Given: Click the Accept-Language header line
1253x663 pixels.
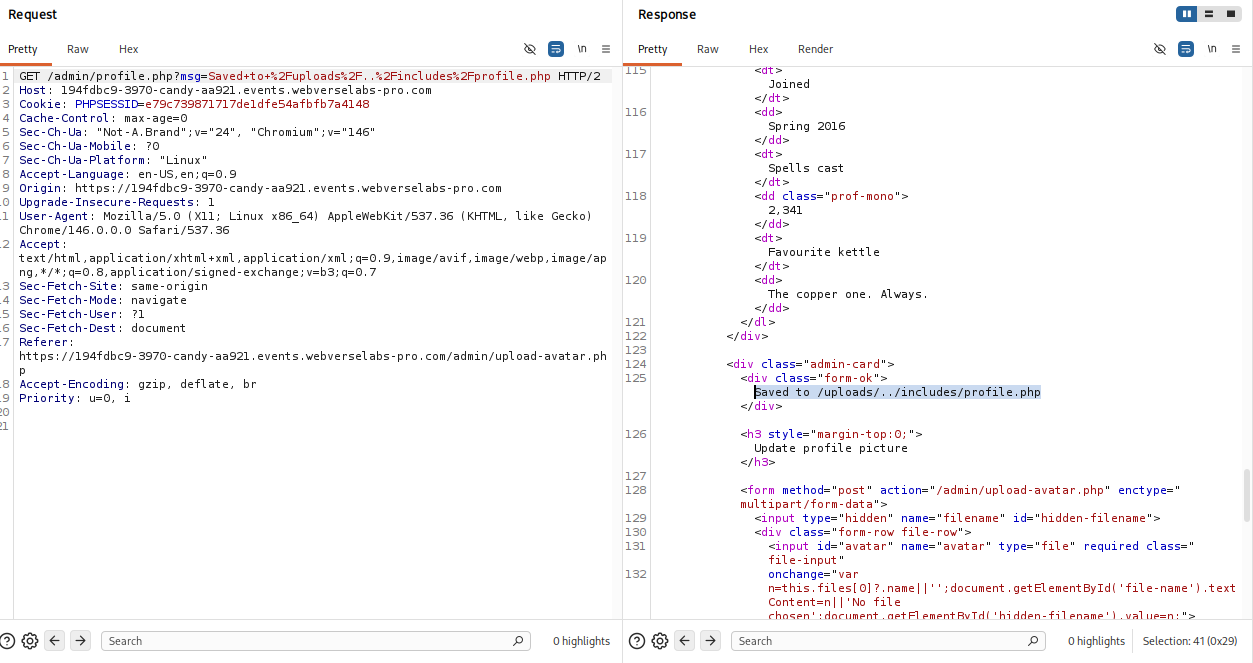Looking at the screenshot, I should [x=127, y=174].
